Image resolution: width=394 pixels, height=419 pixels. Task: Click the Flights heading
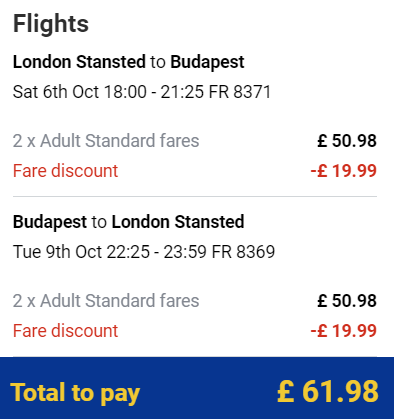(x=51, y=24)
